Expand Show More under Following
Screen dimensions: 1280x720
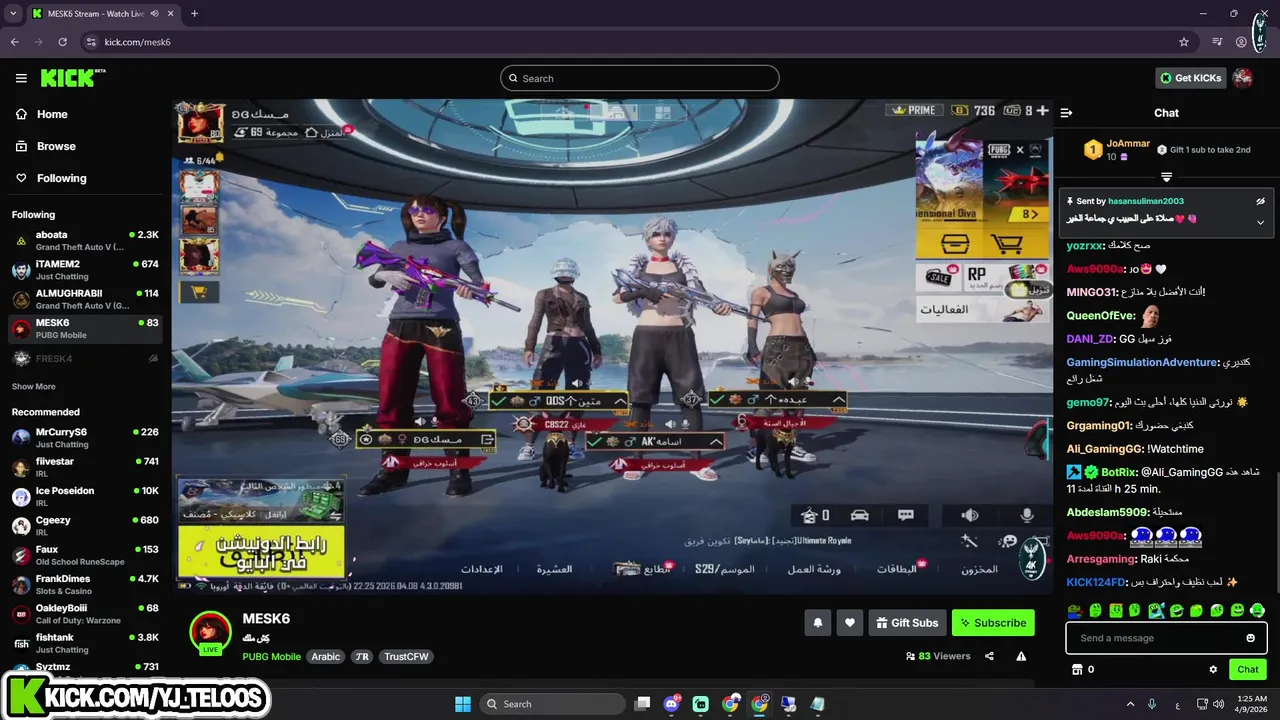click(x=33, y=387)
